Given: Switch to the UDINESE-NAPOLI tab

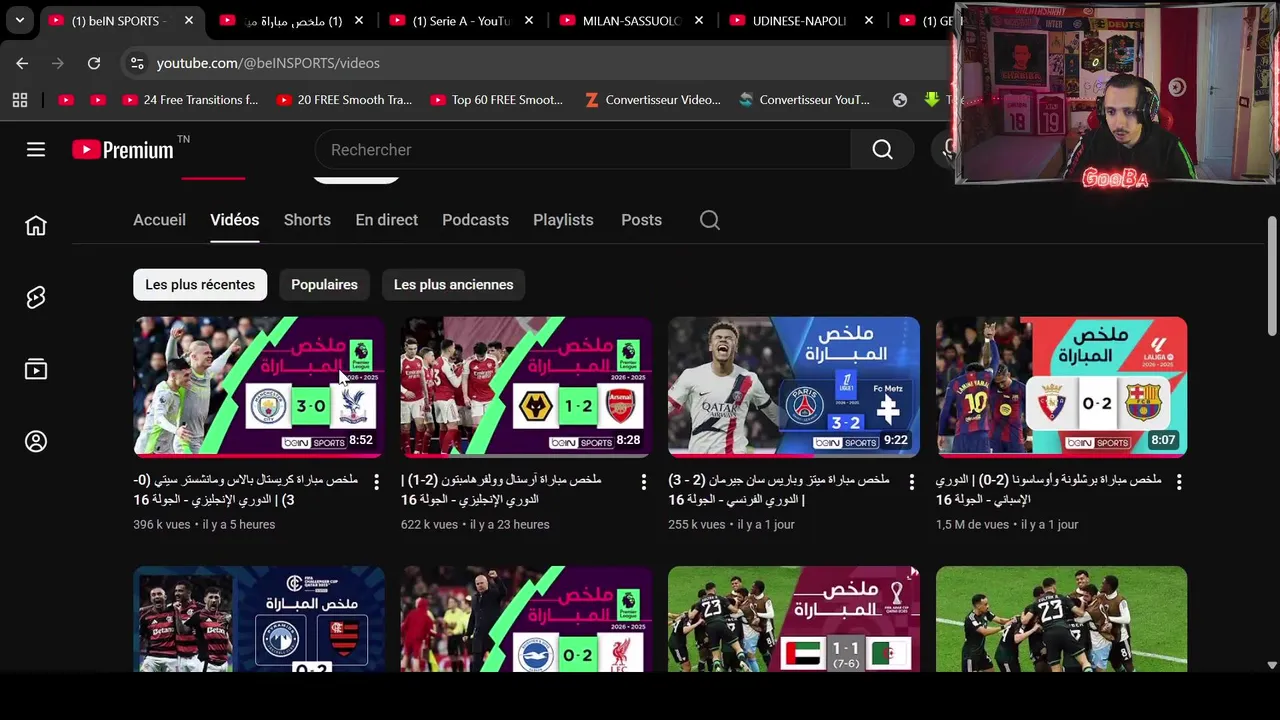Looking at the screenshot, I should [x=802, y=21].
